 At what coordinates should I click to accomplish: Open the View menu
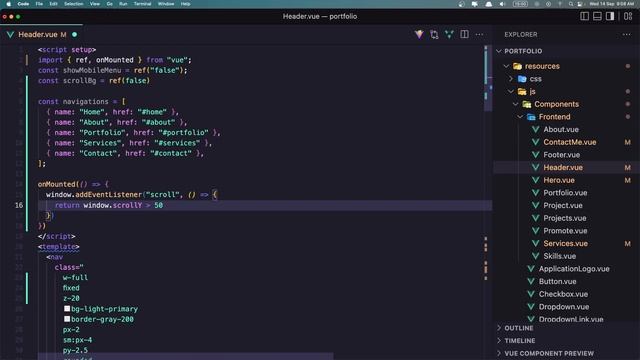pos(95,4)
